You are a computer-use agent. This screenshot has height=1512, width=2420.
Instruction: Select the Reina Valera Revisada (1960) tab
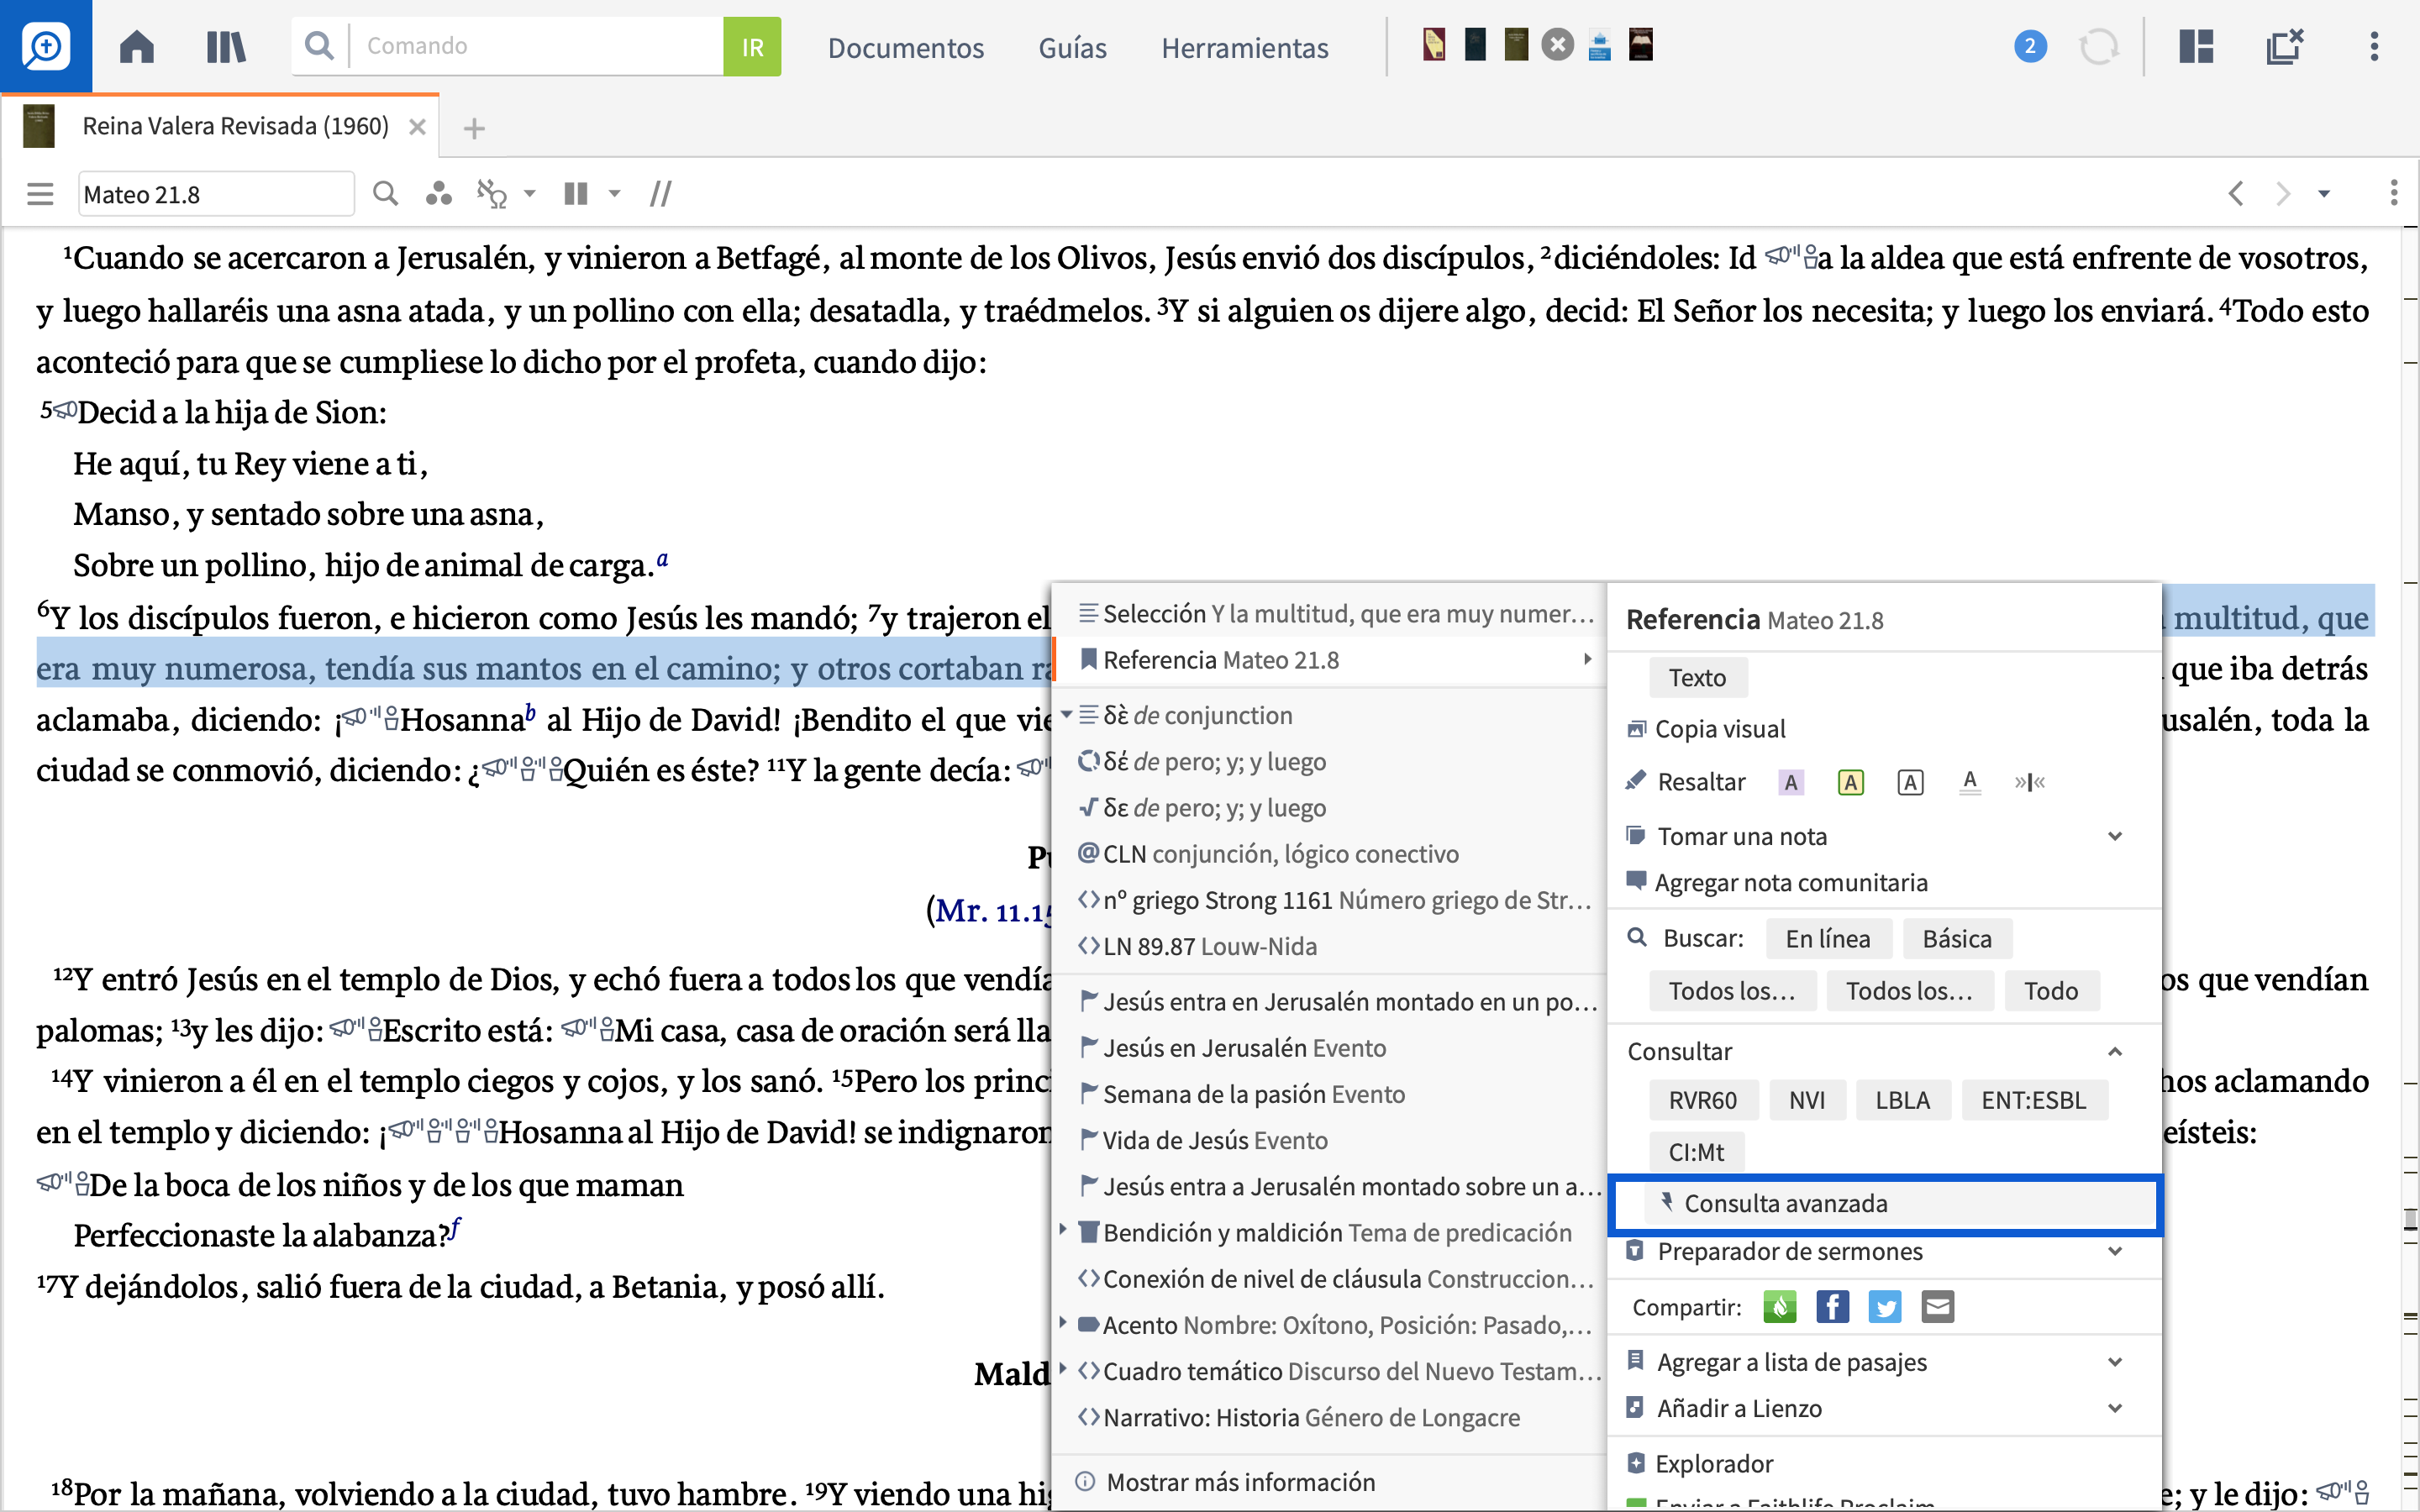pyautogui.click(x=235, y=127)
